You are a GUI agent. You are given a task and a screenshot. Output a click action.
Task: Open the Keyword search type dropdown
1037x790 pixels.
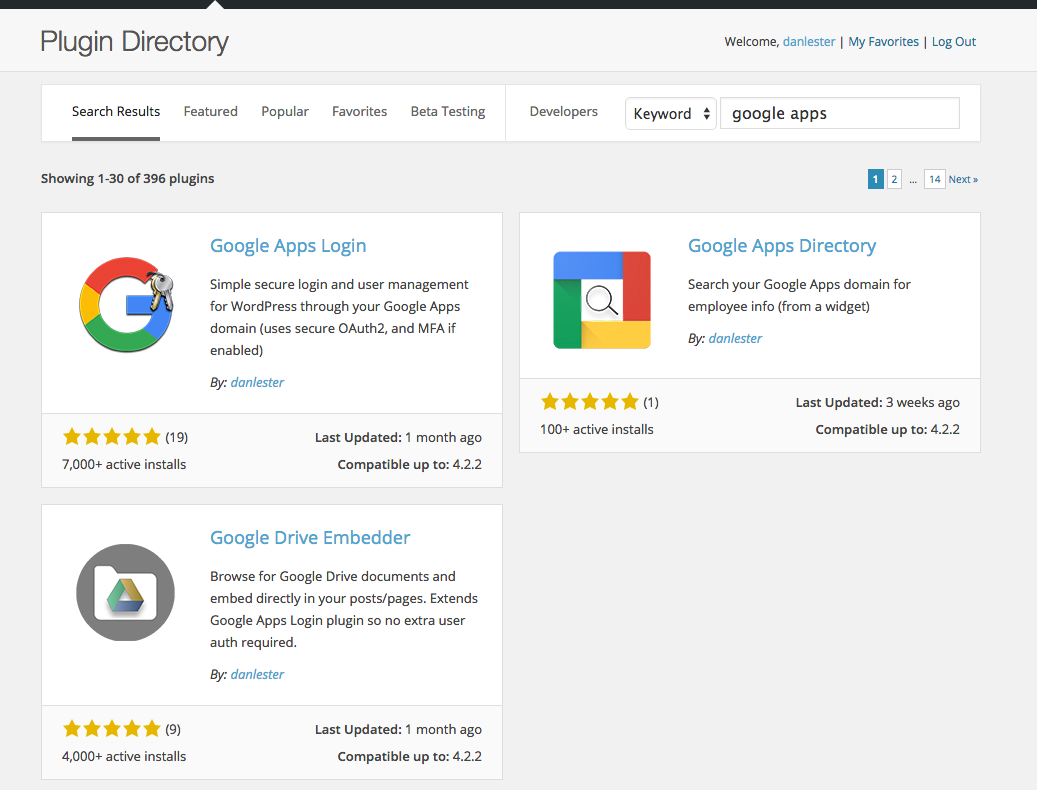[x=671, y=114]
